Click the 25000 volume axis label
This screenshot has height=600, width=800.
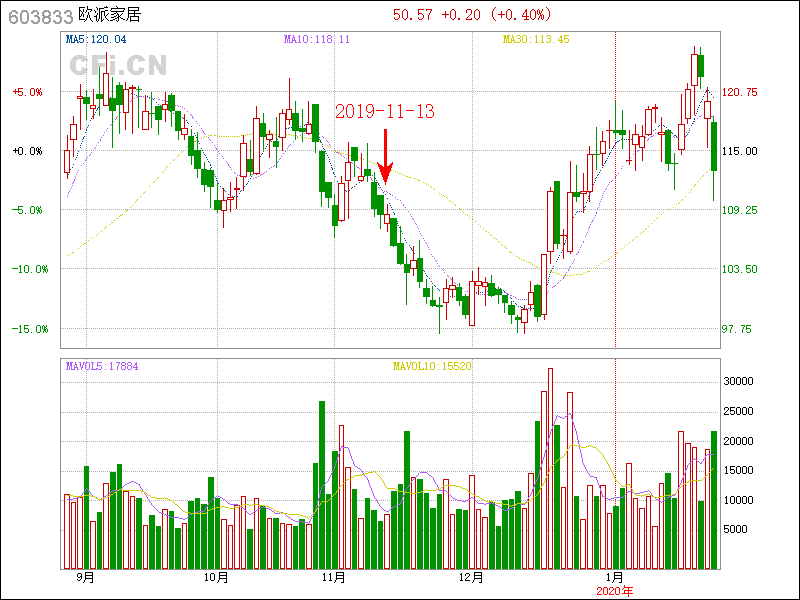point(738,411)
